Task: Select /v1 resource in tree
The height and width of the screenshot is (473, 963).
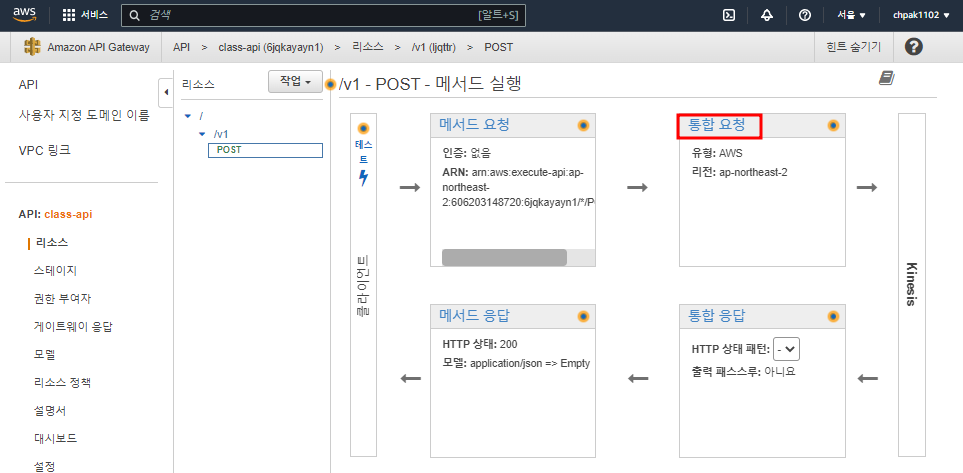Action: click(221, 134)
